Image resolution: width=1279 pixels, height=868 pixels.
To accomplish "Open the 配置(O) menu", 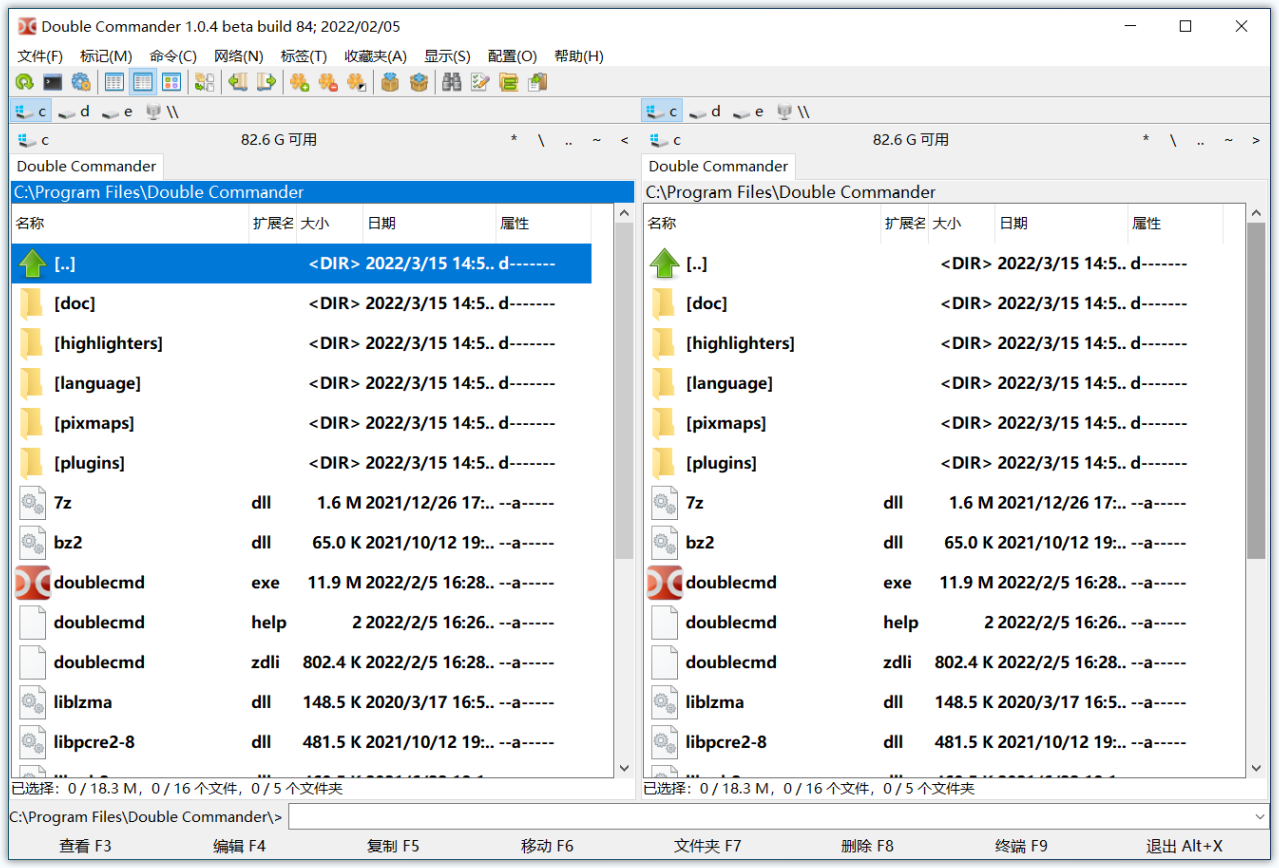I will 512,56.
